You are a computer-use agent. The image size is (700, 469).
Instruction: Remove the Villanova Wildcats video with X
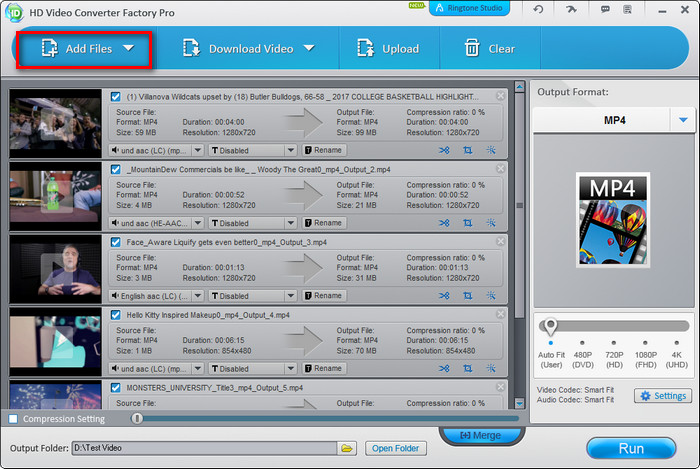pyautogui.click(x=500, y=95)
